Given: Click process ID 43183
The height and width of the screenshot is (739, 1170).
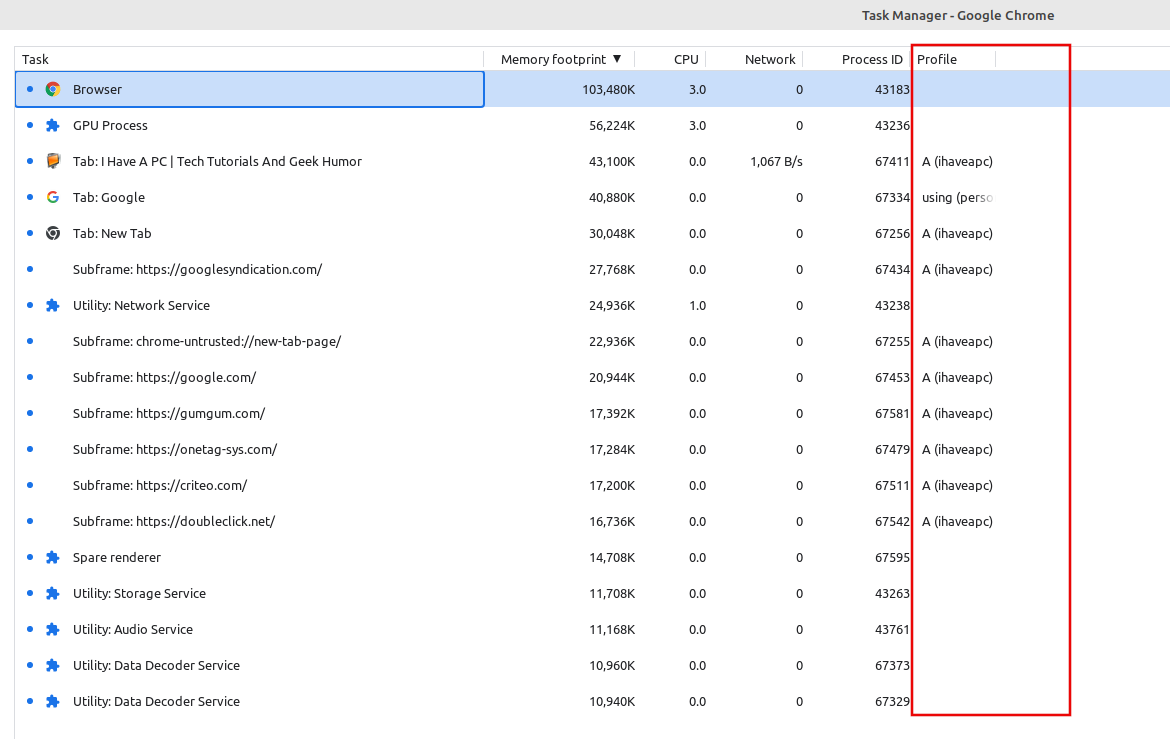Looking at the screenshot, I should click(x=892, y=90).
